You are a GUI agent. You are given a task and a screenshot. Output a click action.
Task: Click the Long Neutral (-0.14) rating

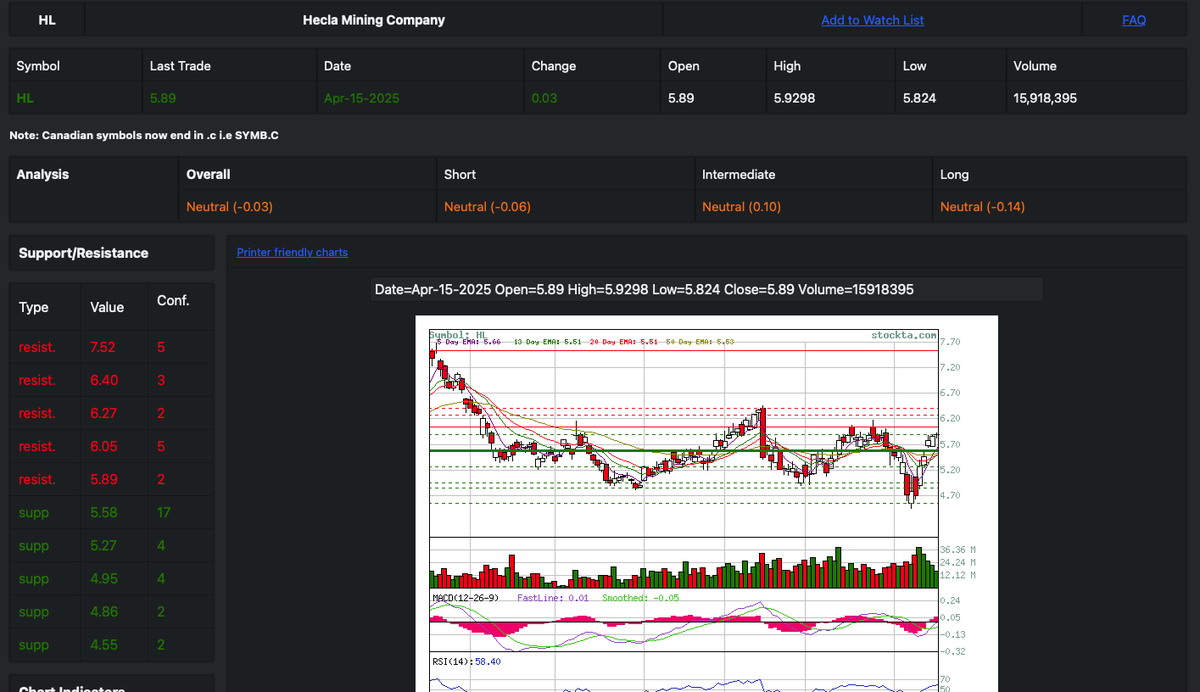pyautogui.click(x=982, y=207)
